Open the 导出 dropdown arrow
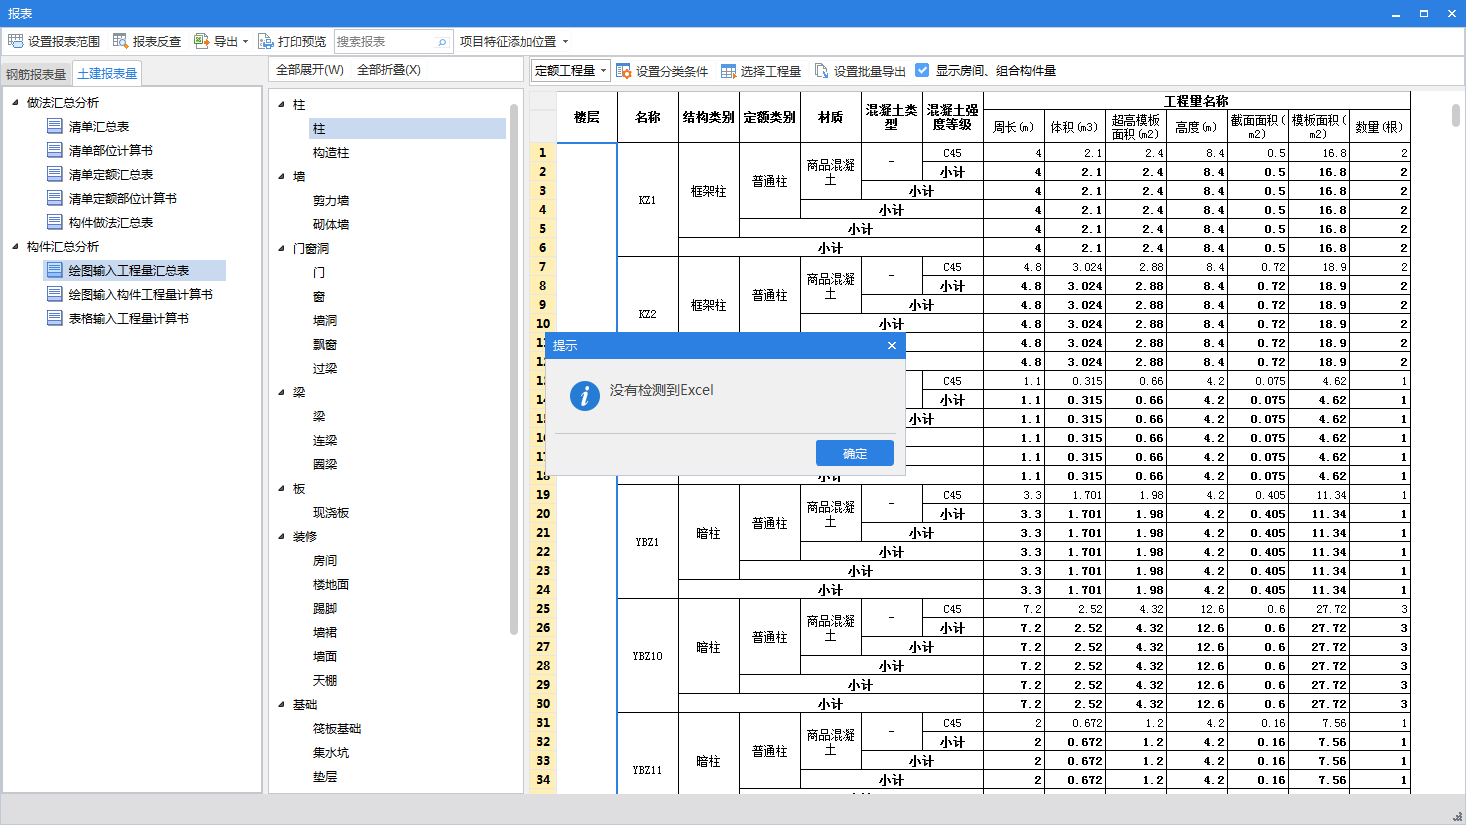Screen dimensions: 1466x825 (x=245, y=42)
